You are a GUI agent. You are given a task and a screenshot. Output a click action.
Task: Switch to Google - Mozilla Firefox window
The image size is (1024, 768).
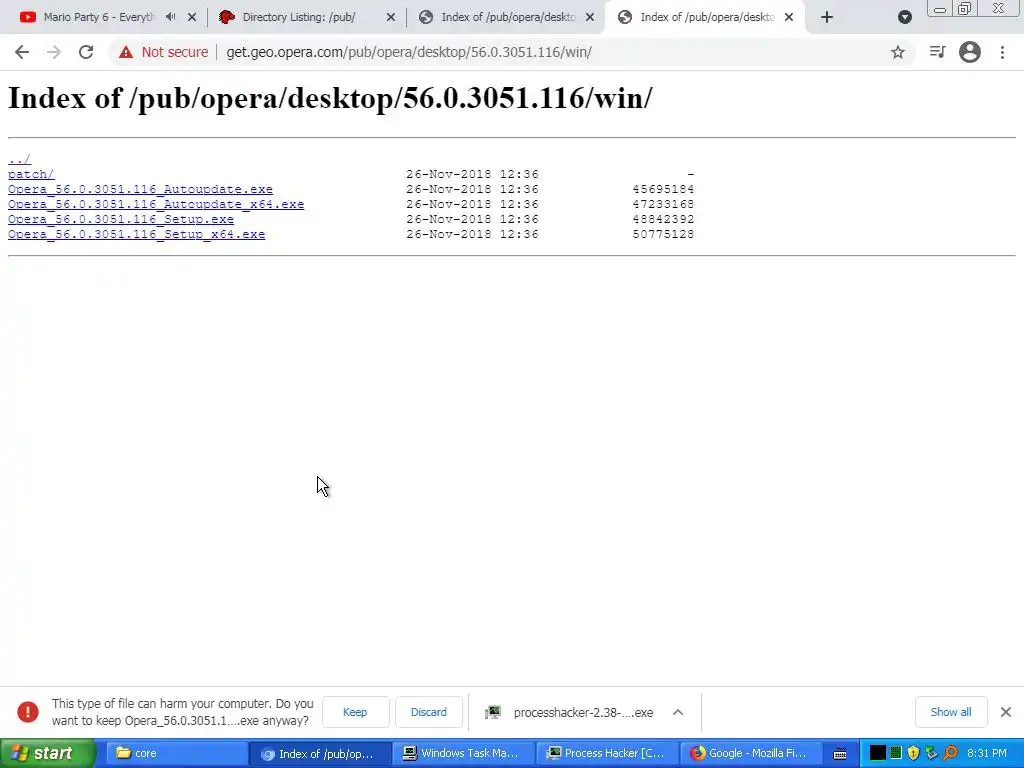[751, 753]
